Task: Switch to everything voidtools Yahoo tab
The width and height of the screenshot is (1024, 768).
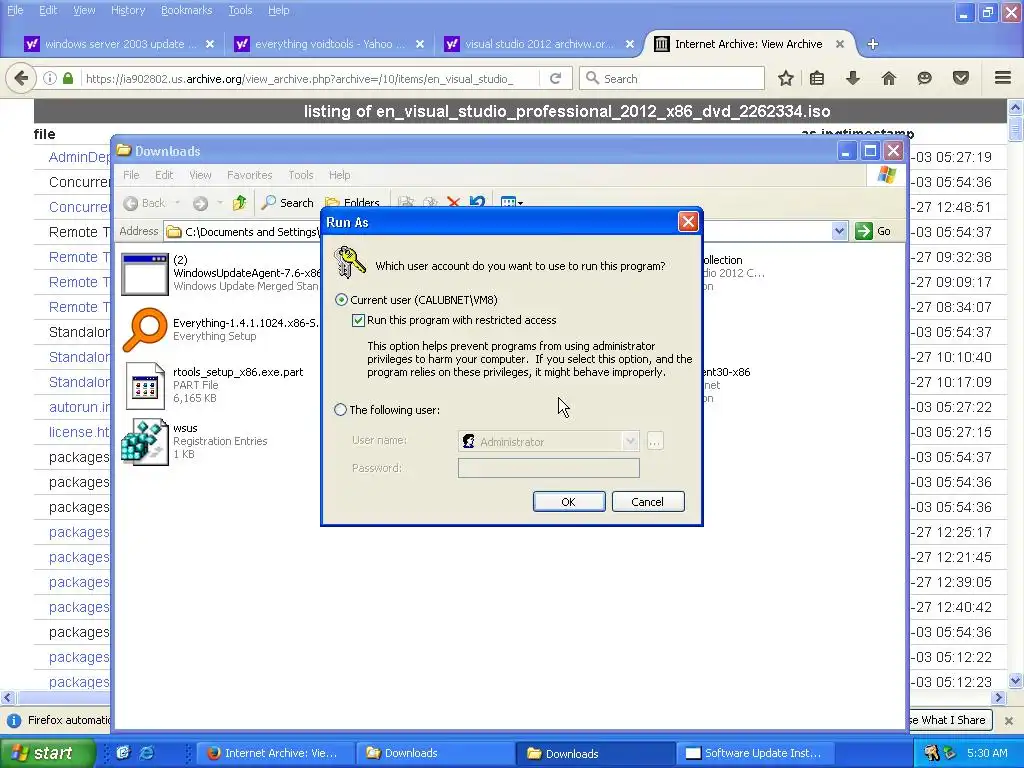Action: [329, 44]
